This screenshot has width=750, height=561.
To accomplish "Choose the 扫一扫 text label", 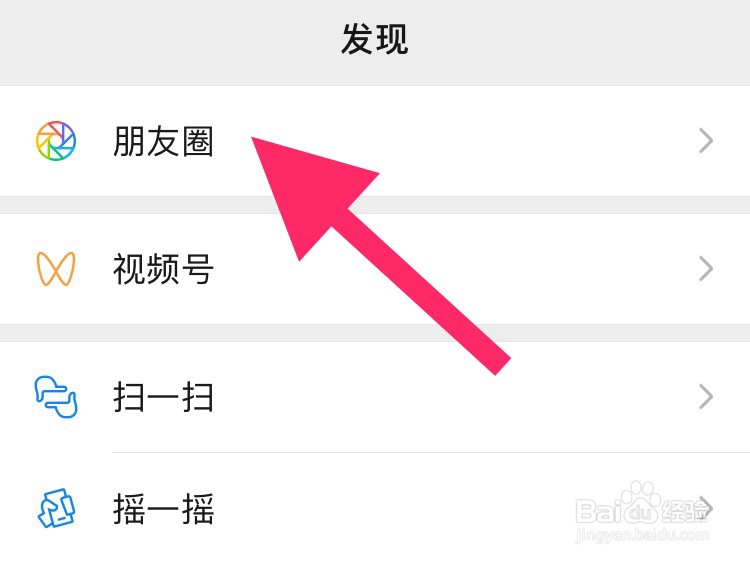I will 163,398.
